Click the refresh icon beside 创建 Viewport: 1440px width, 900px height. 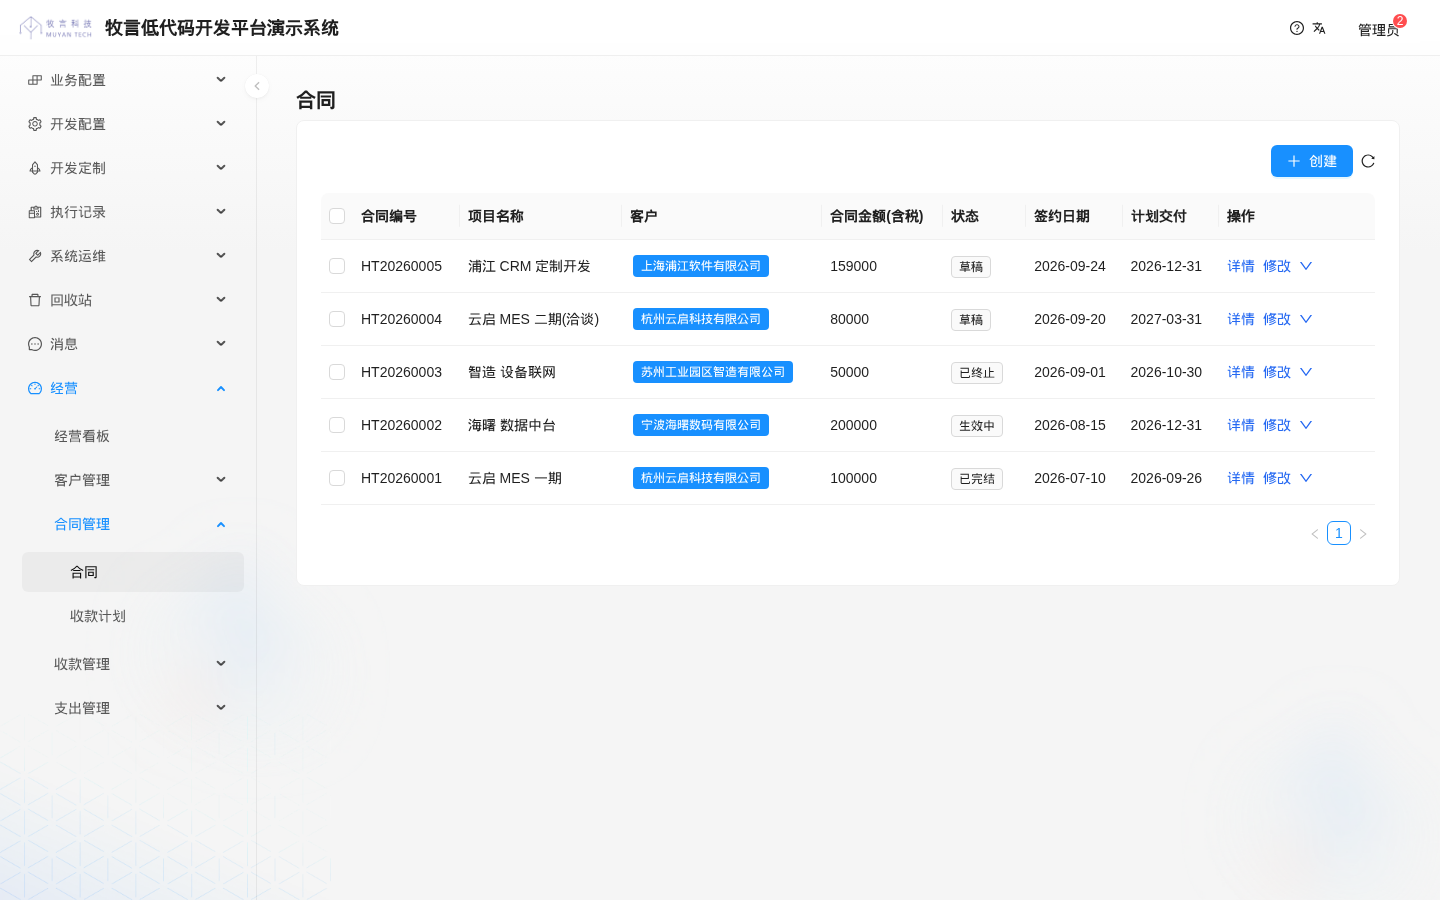click(1368, 161)
